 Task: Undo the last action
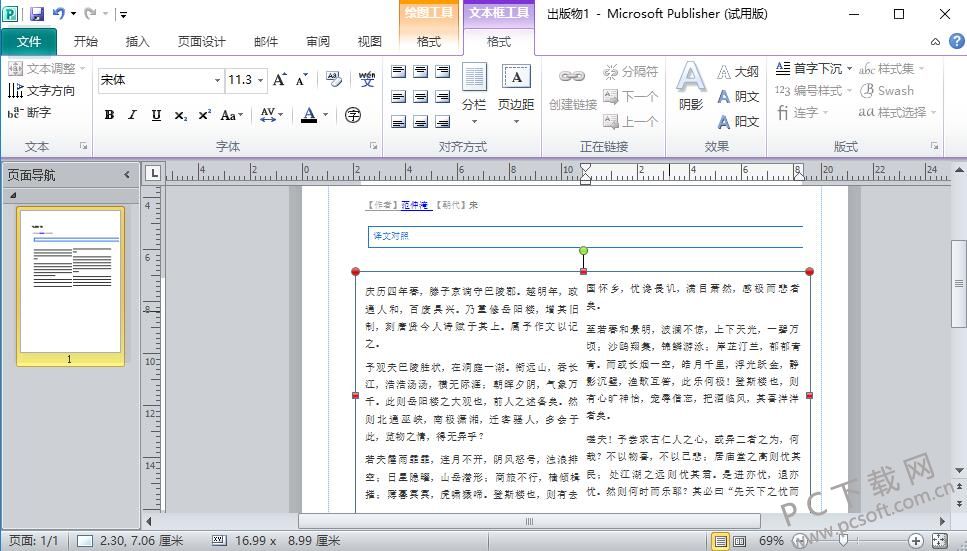coord(59,13)
